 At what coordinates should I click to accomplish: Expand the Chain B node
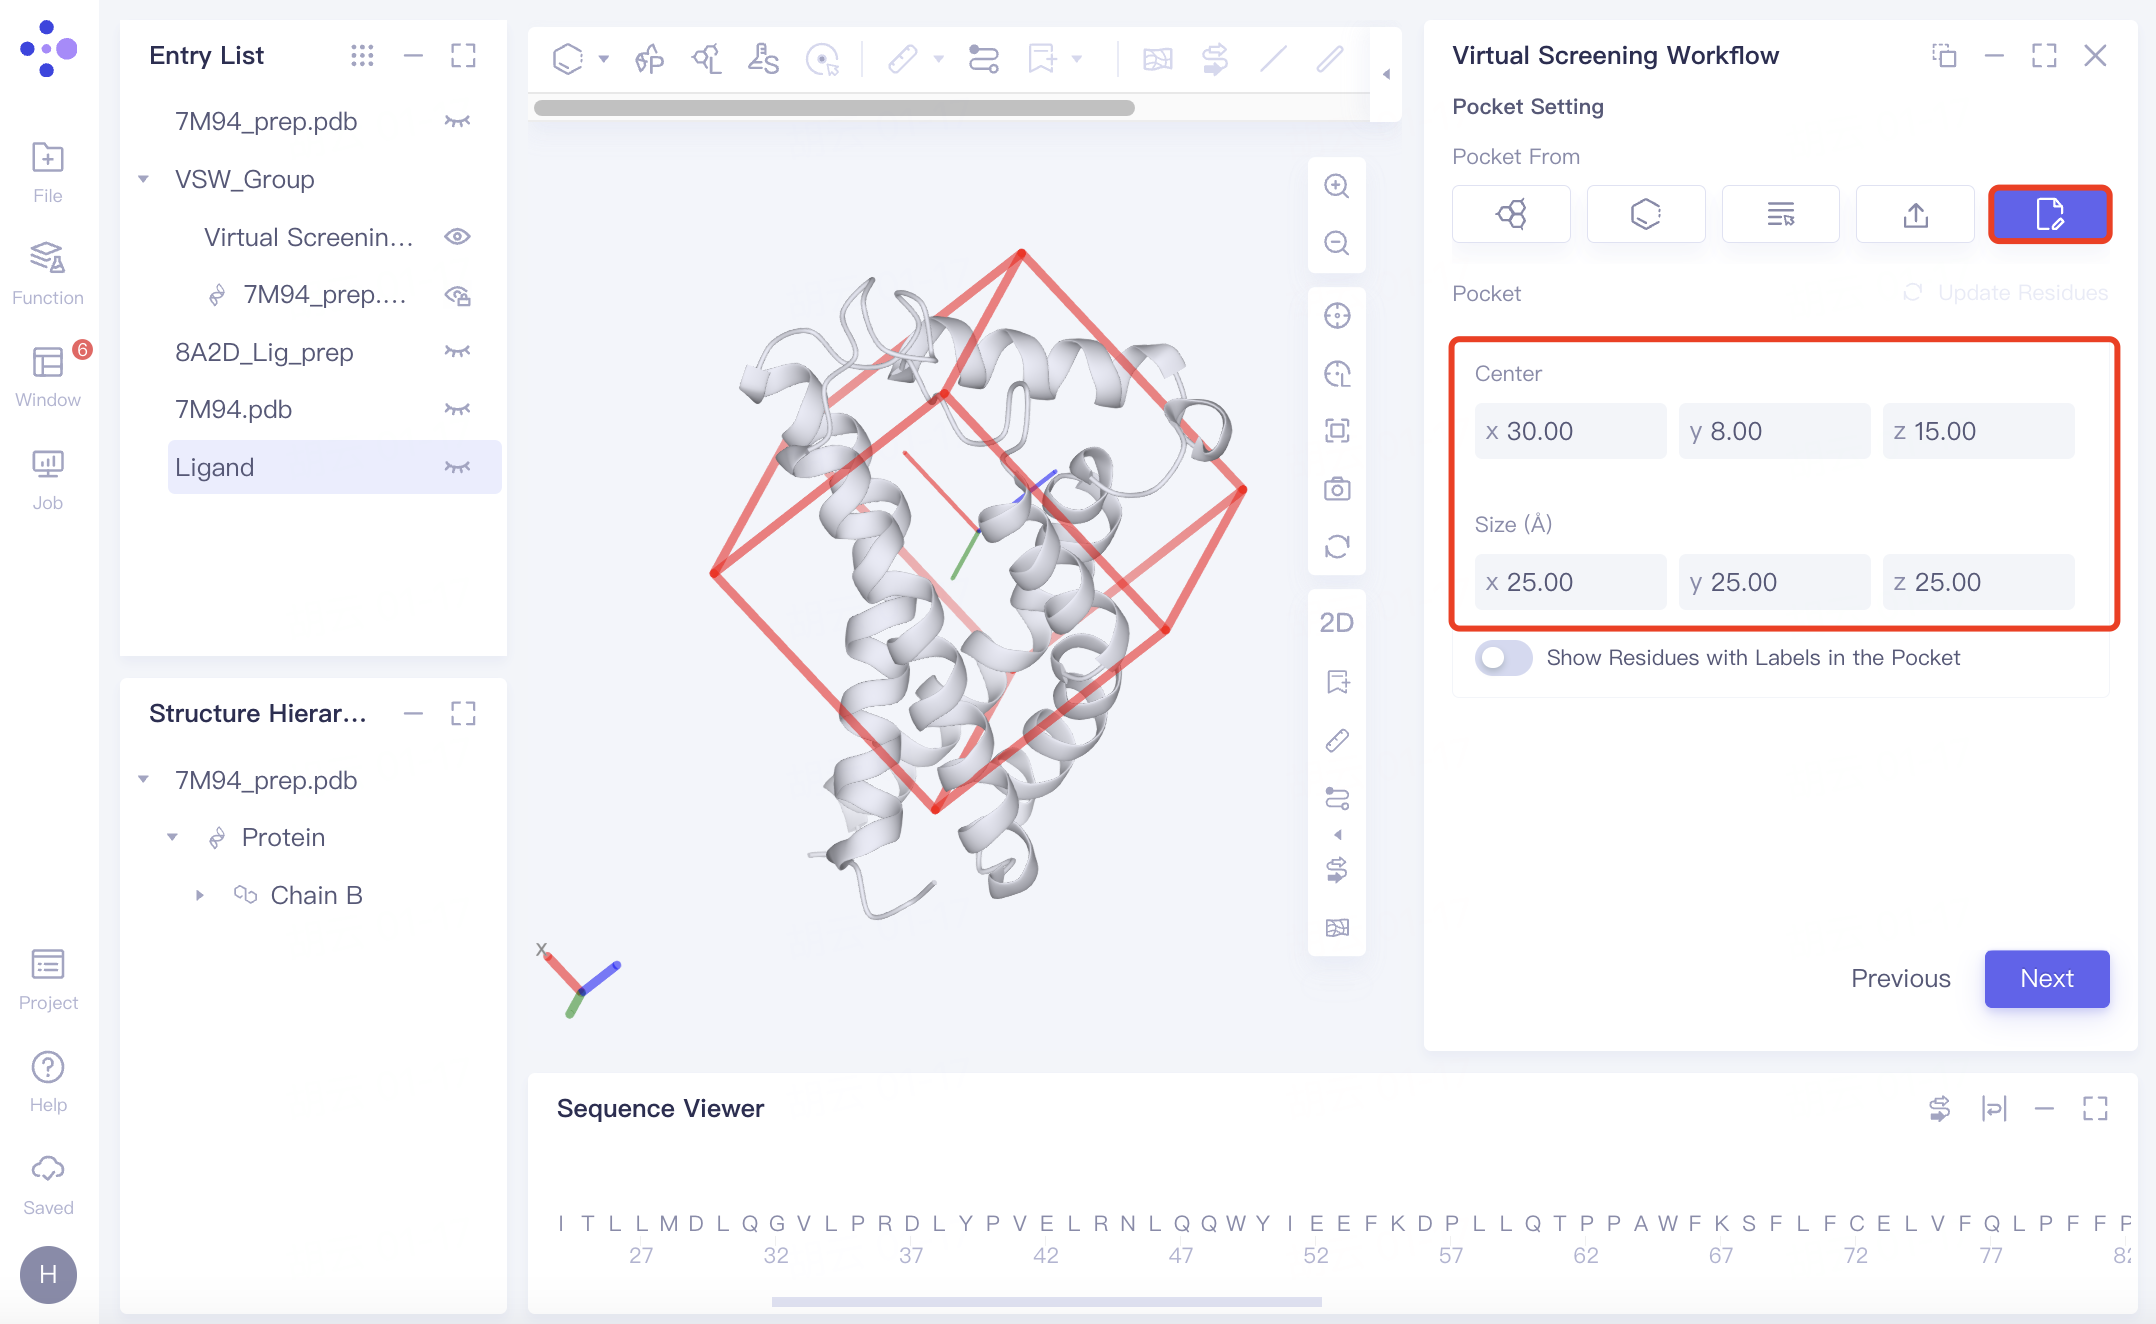[200, 896]
